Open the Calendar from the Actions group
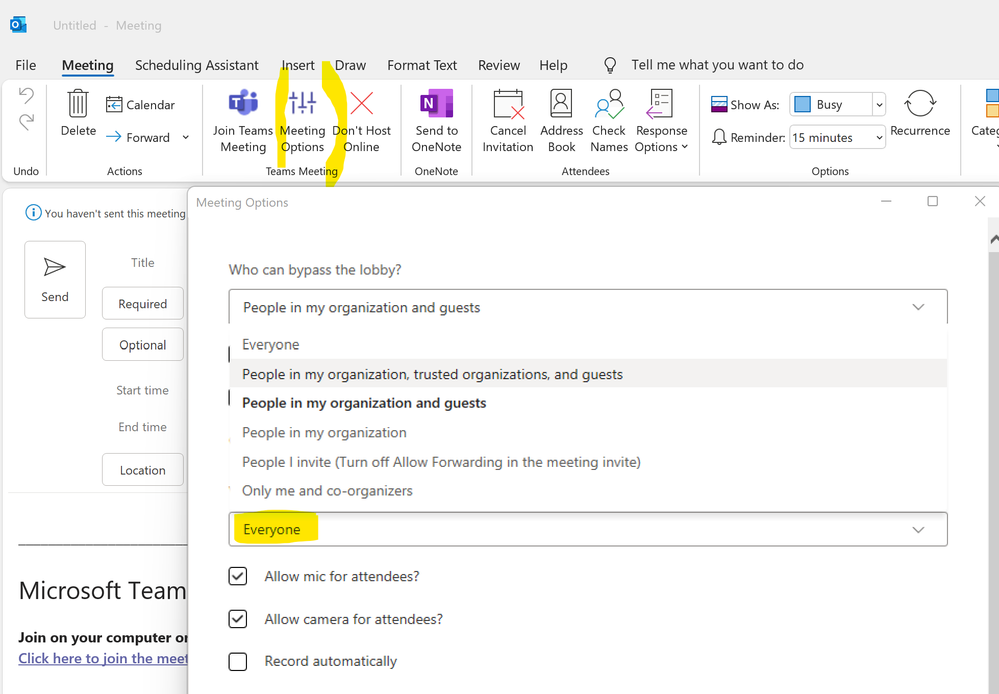The width and height of the screenshot is (999, 694). (x=140, y=105)
